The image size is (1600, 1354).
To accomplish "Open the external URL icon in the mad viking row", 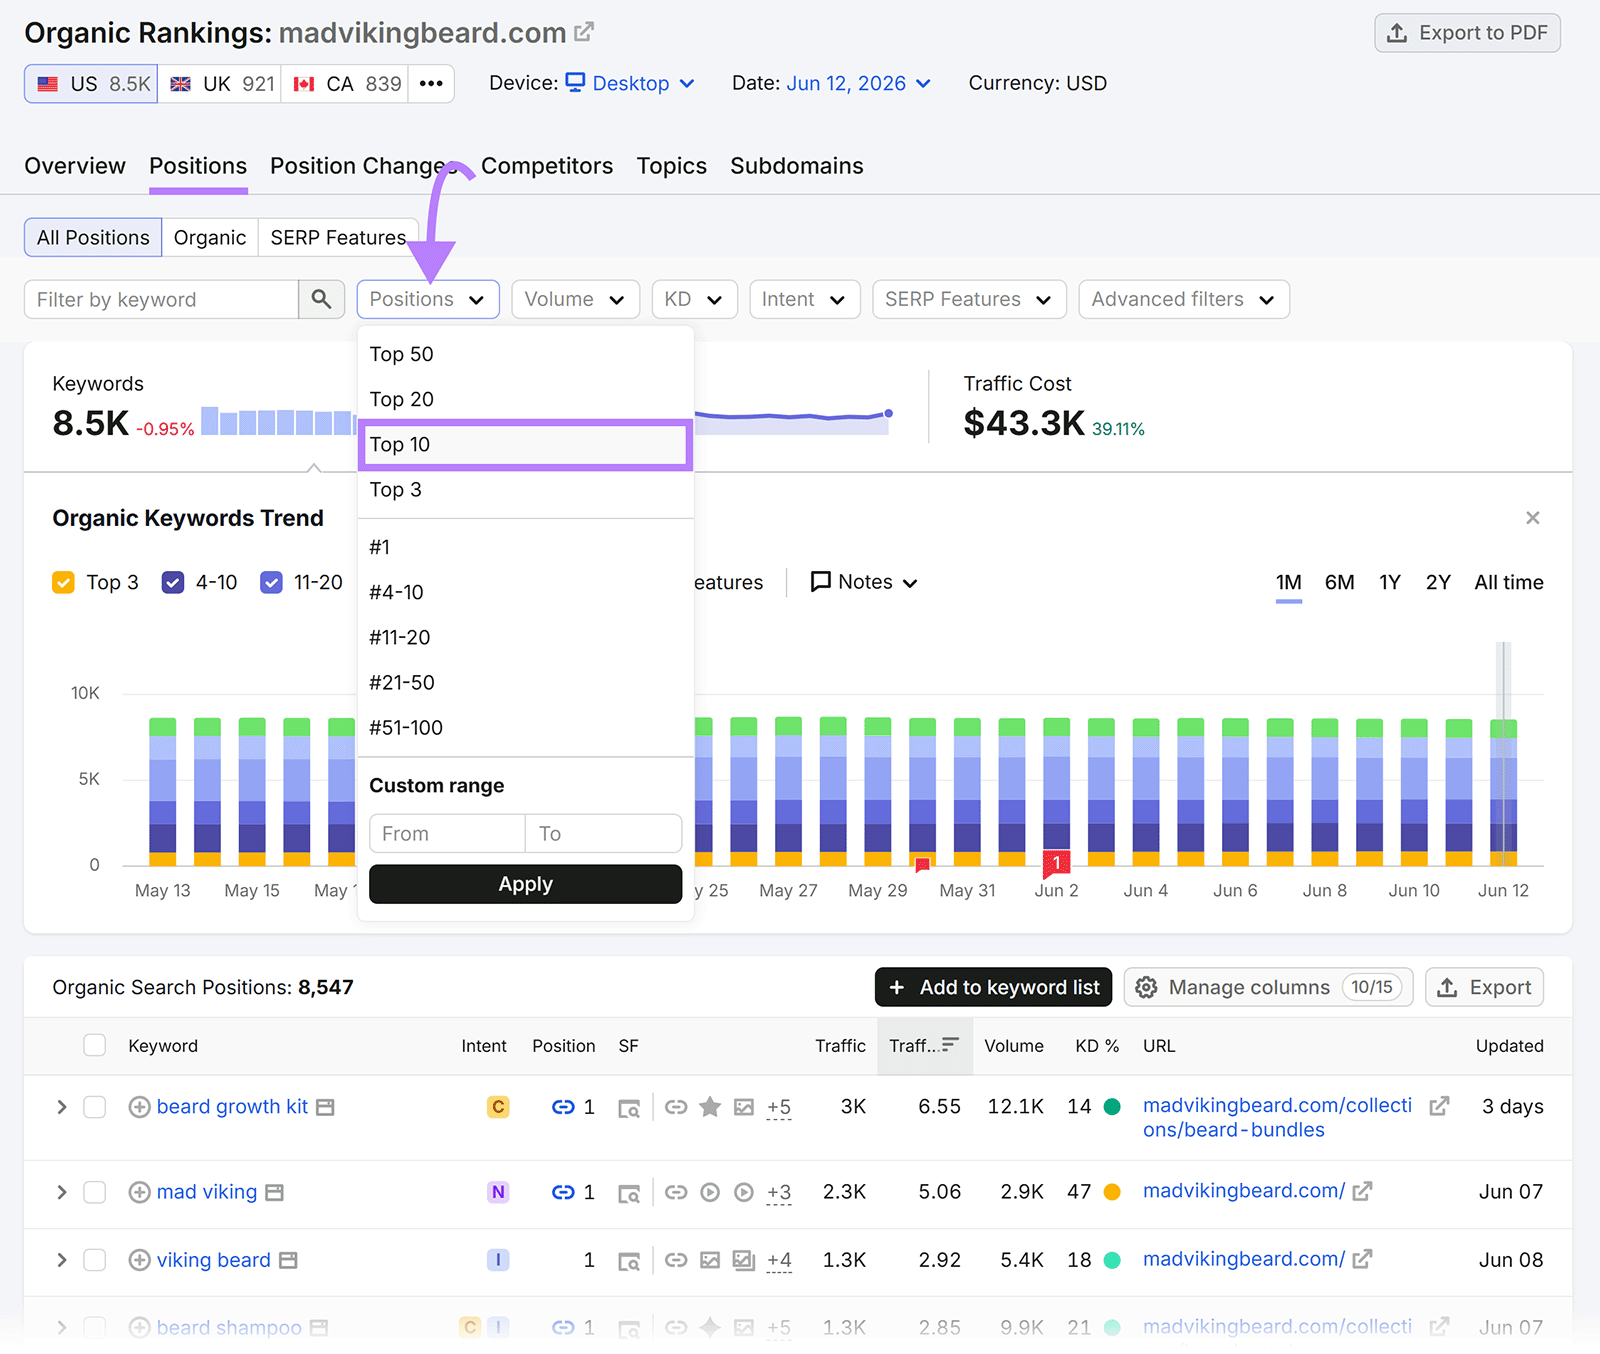I will [1362, 1191].
